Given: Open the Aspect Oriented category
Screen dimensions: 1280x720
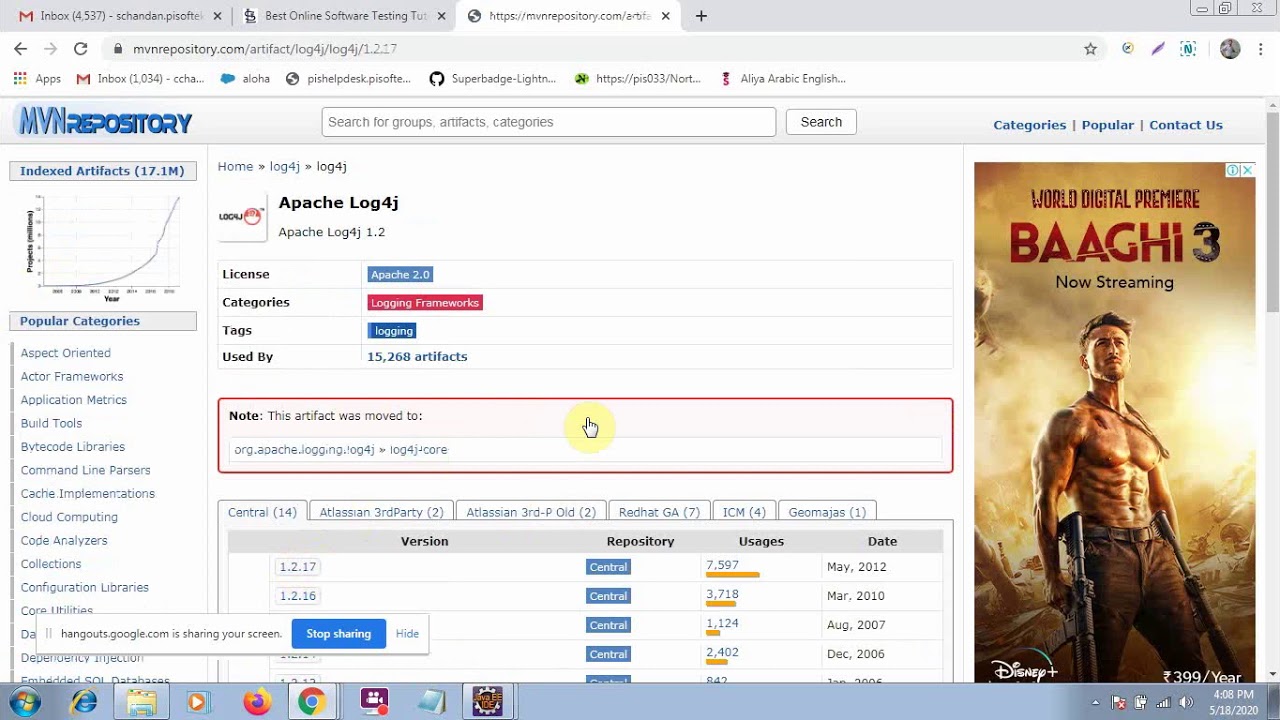Looking at the screenshot, I should pos(66,353).
